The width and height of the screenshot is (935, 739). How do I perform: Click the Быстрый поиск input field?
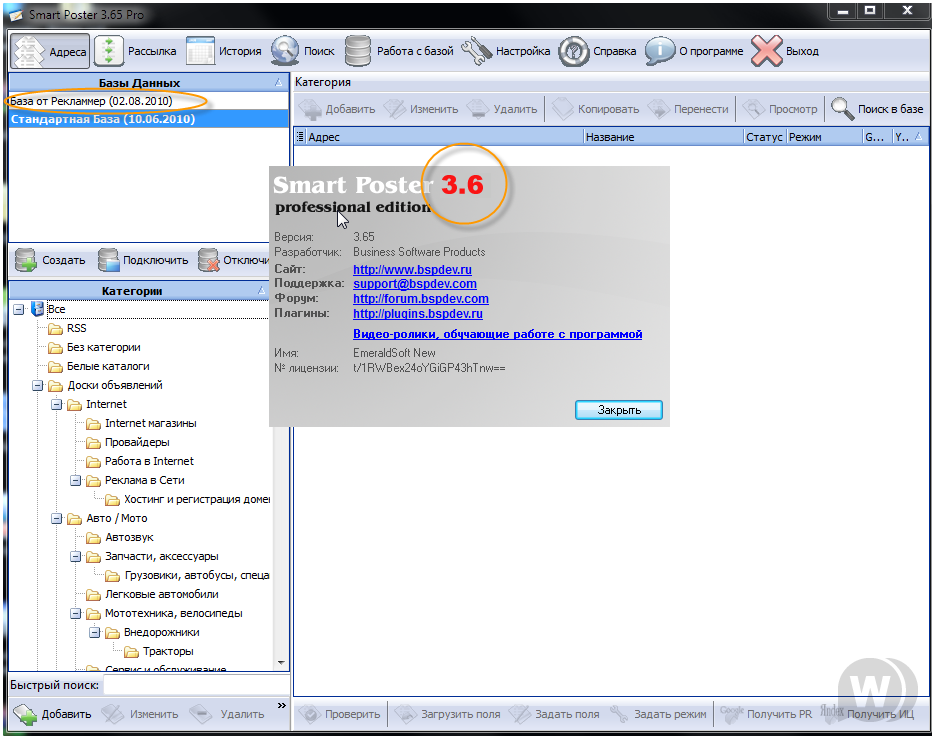click(196, 685)
